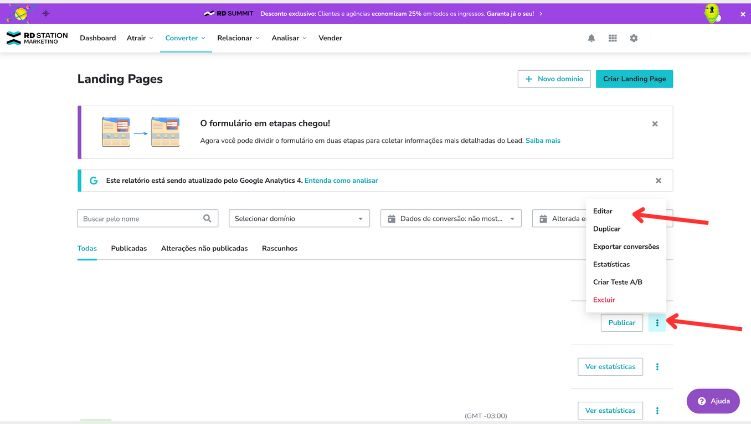Open the RD Summit banner arrow

[541, 14]
